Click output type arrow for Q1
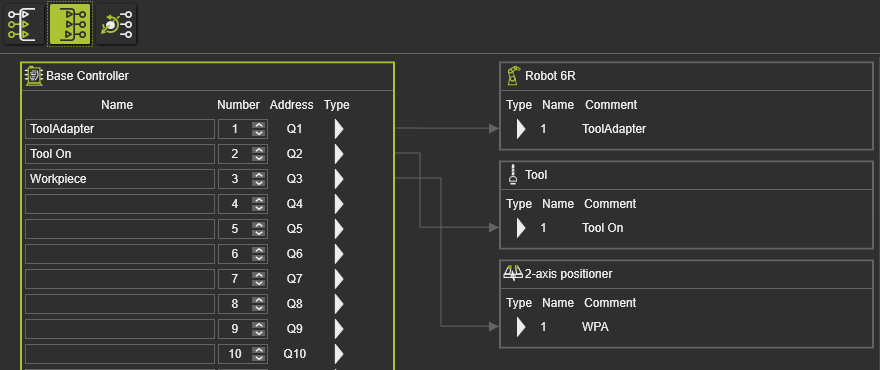 click(338, 129)
